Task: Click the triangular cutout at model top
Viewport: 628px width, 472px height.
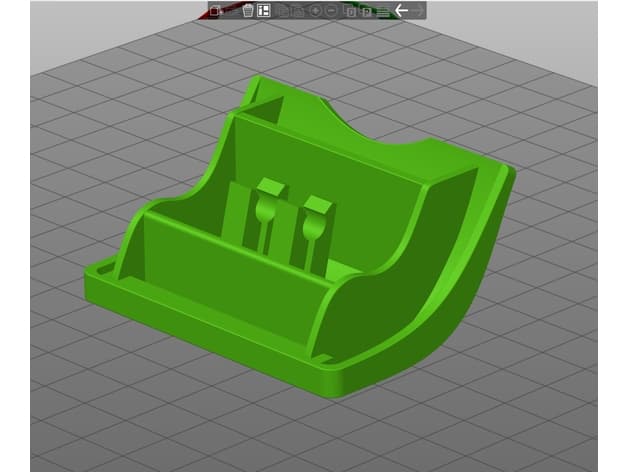Action: (270, 108)
